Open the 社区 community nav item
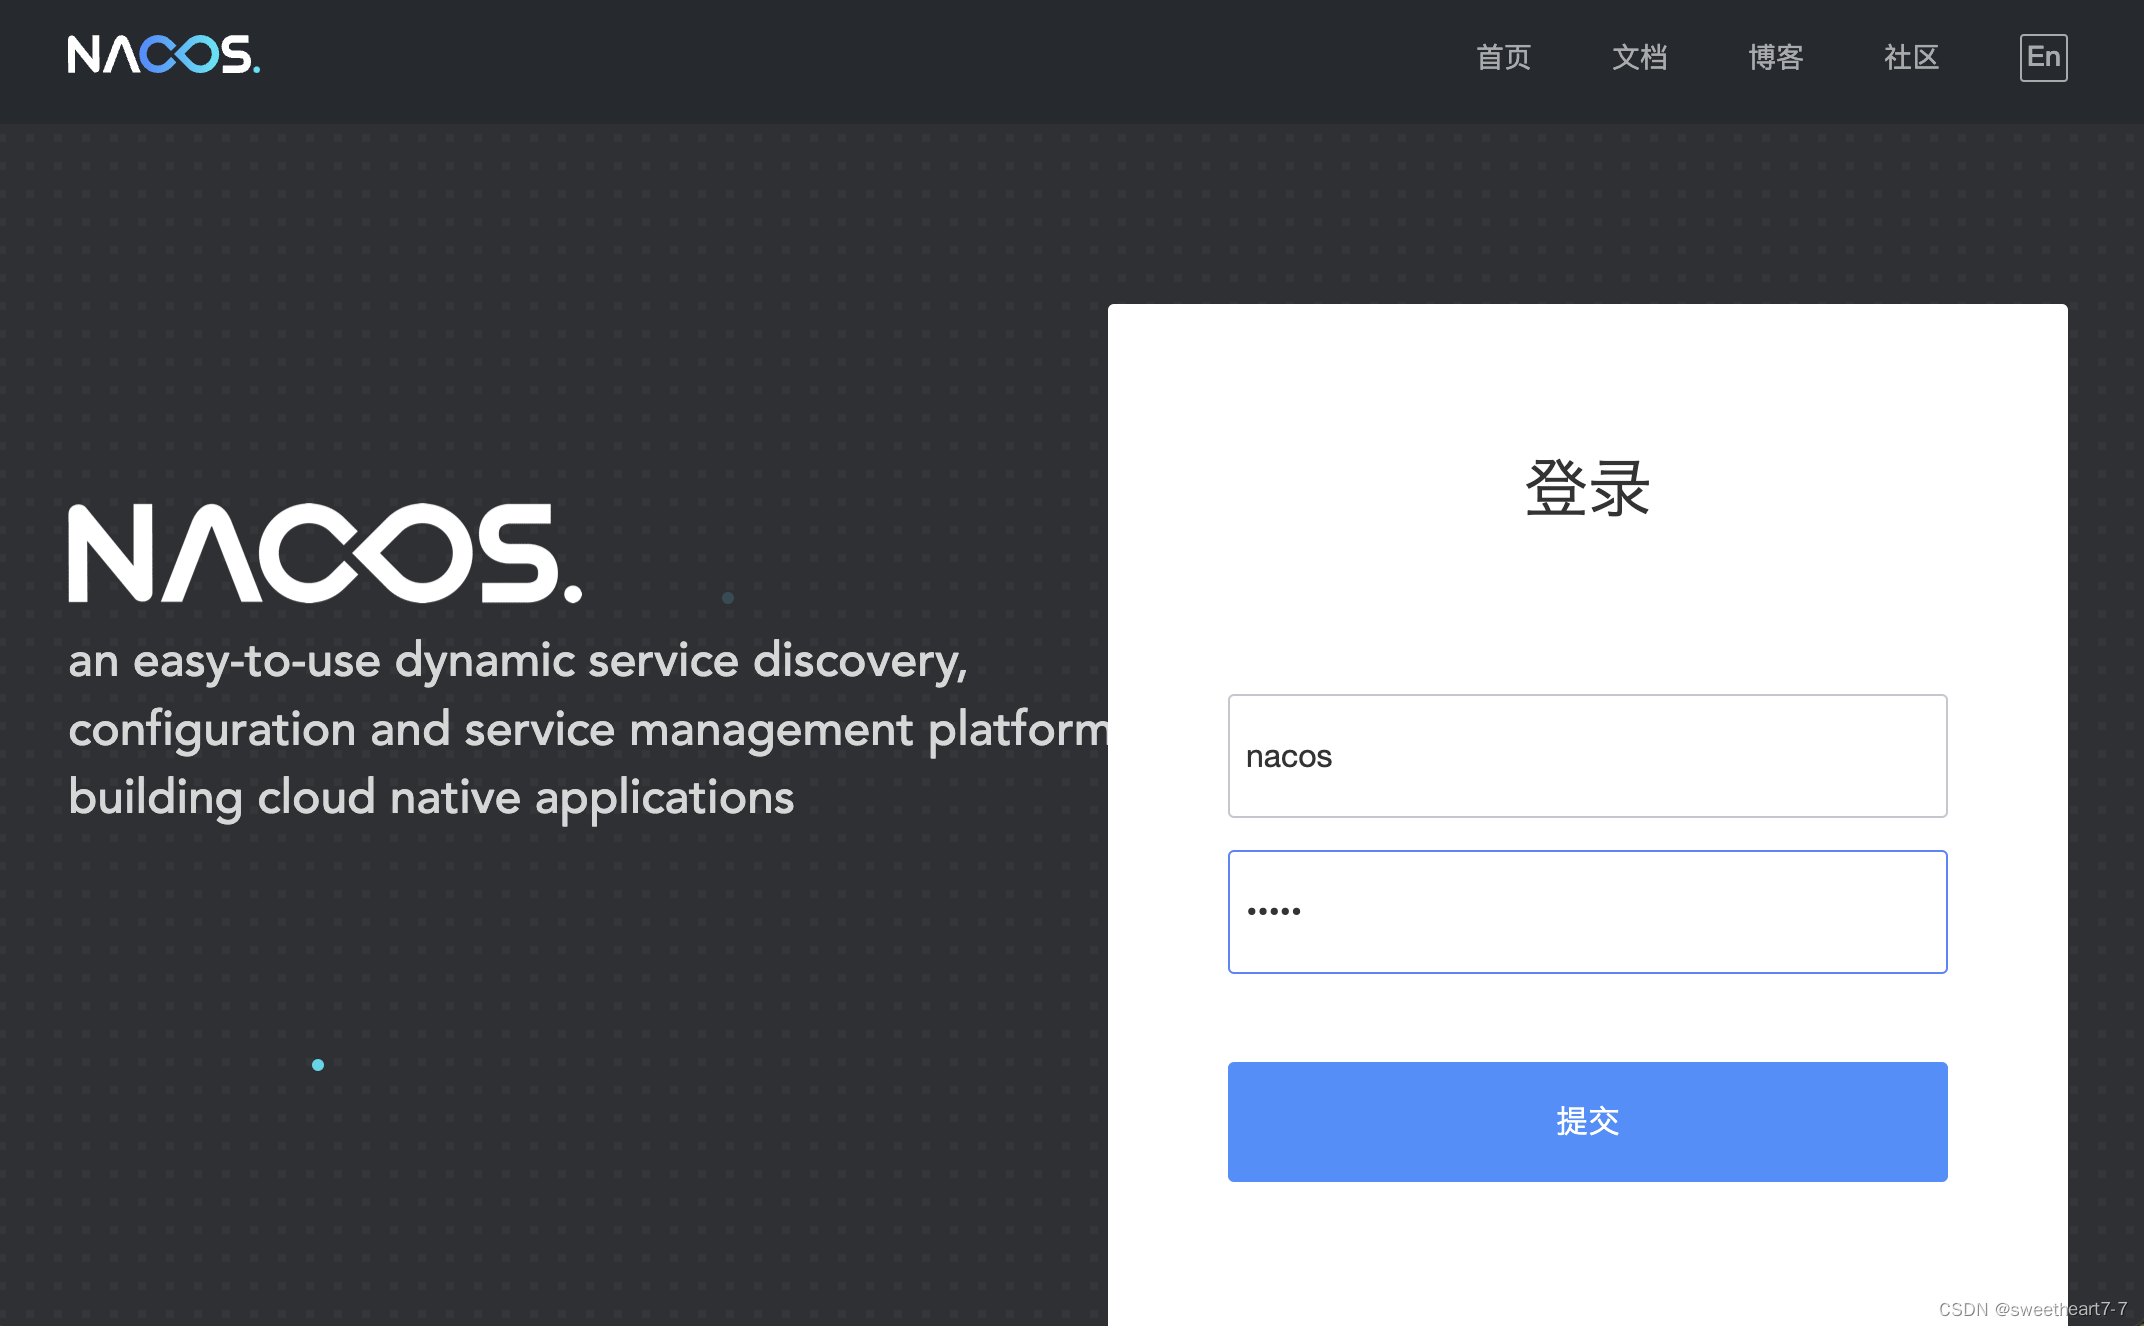 [1911, 57]
